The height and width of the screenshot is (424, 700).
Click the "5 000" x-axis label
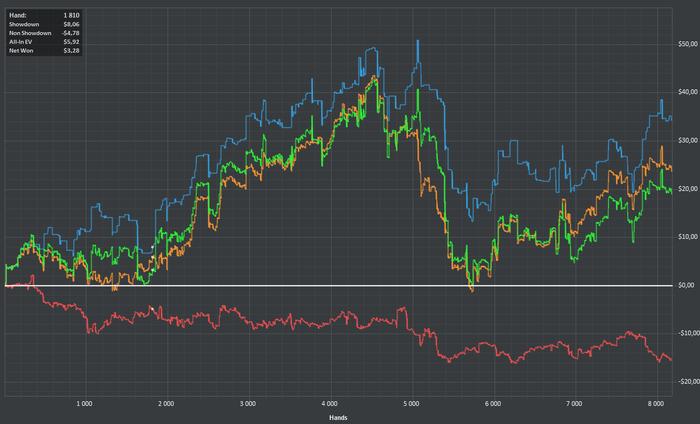411,404
